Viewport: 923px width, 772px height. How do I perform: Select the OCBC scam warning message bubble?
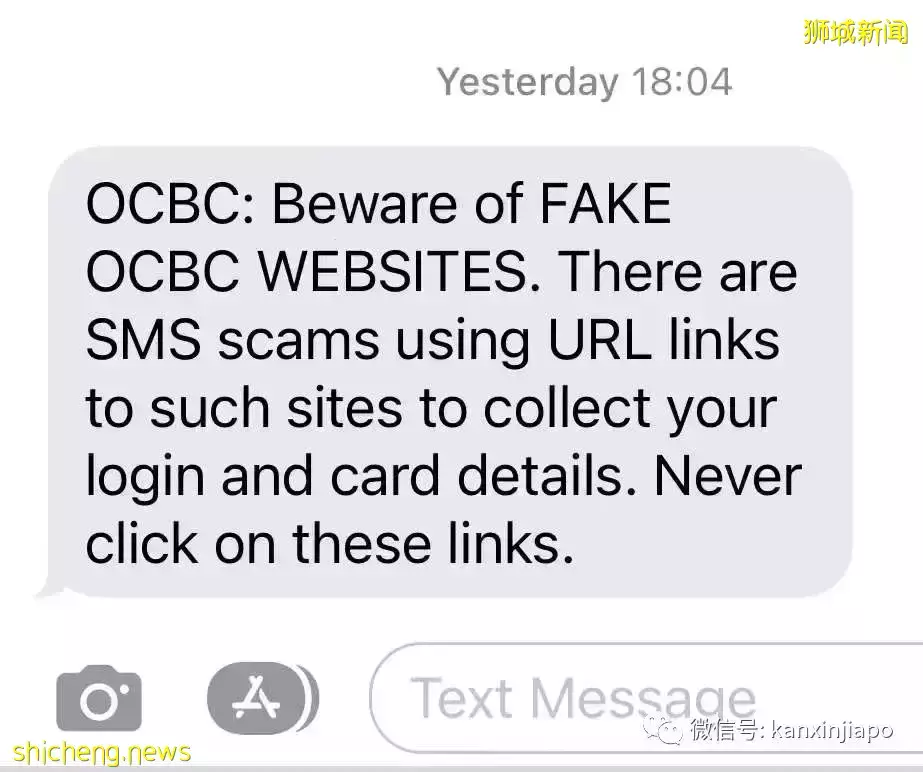(450, 372)
